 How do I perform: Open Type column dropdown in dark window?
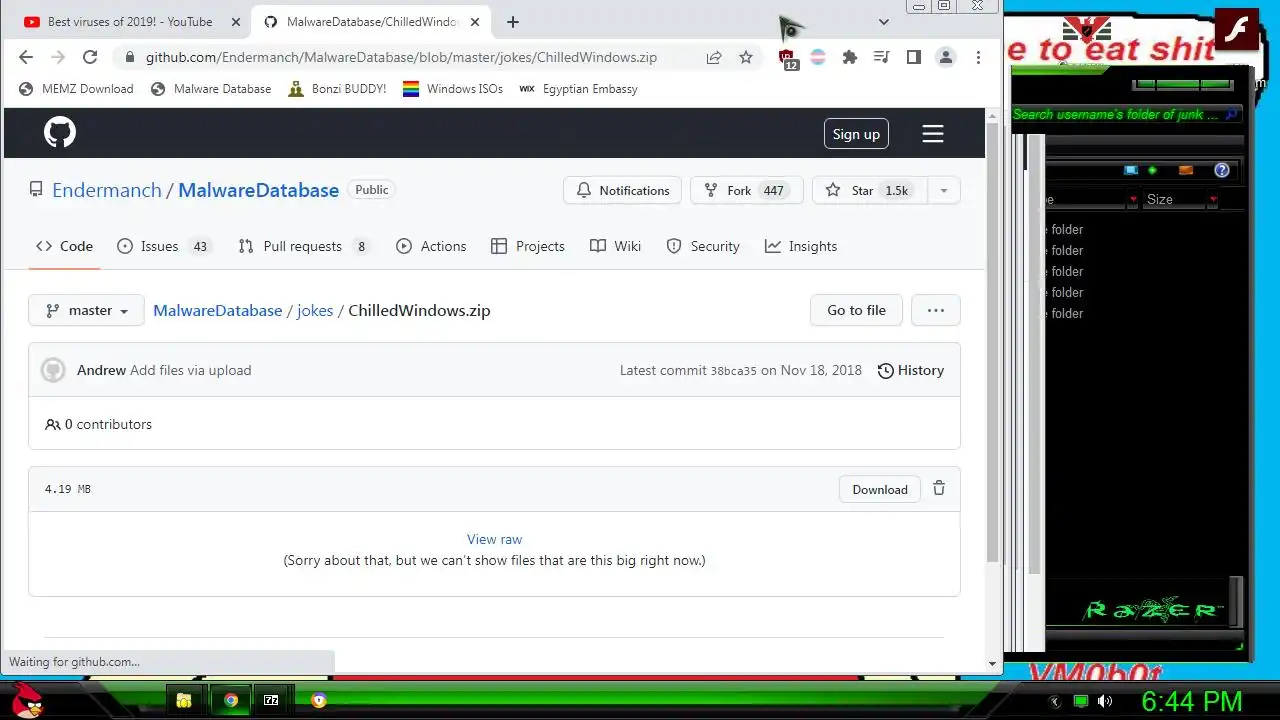click(1133, 200)
